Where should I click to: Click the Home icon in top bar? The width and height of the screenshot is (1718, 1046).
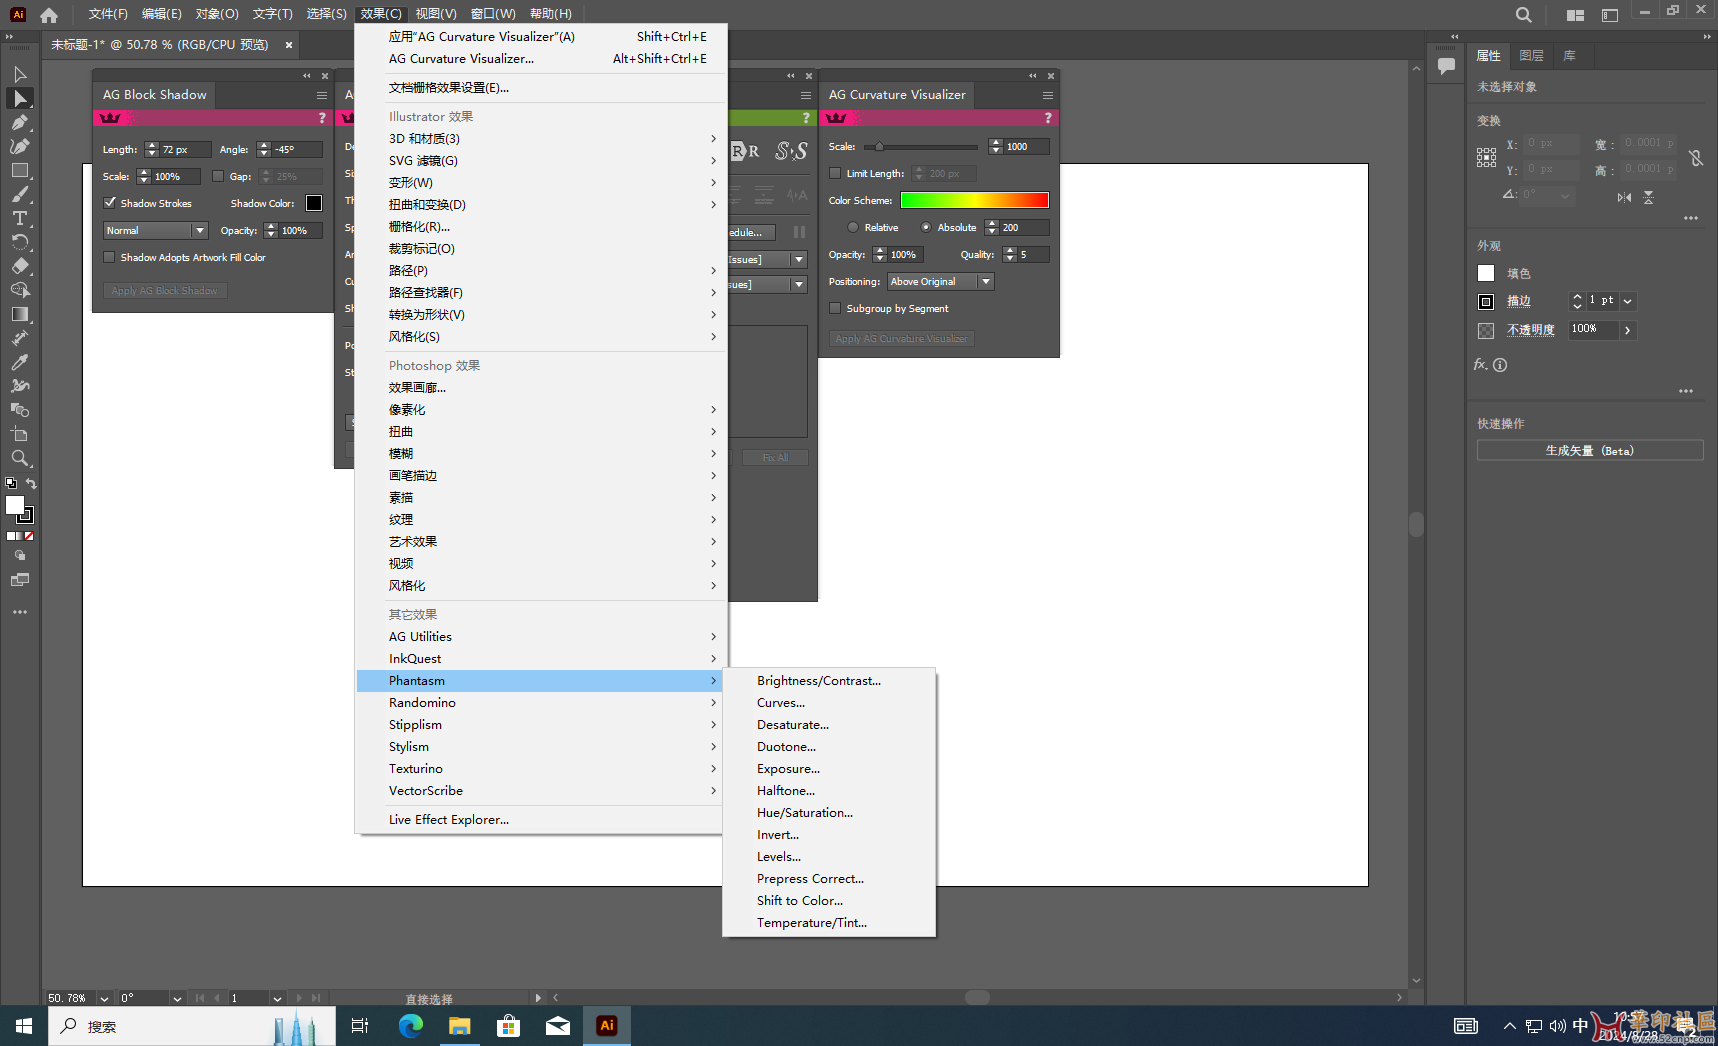49,15
